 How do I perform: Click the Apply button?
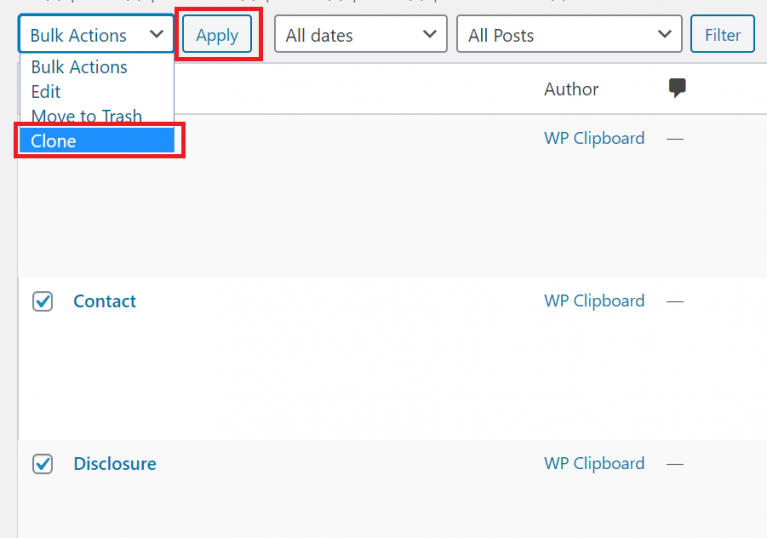point(217,35)
